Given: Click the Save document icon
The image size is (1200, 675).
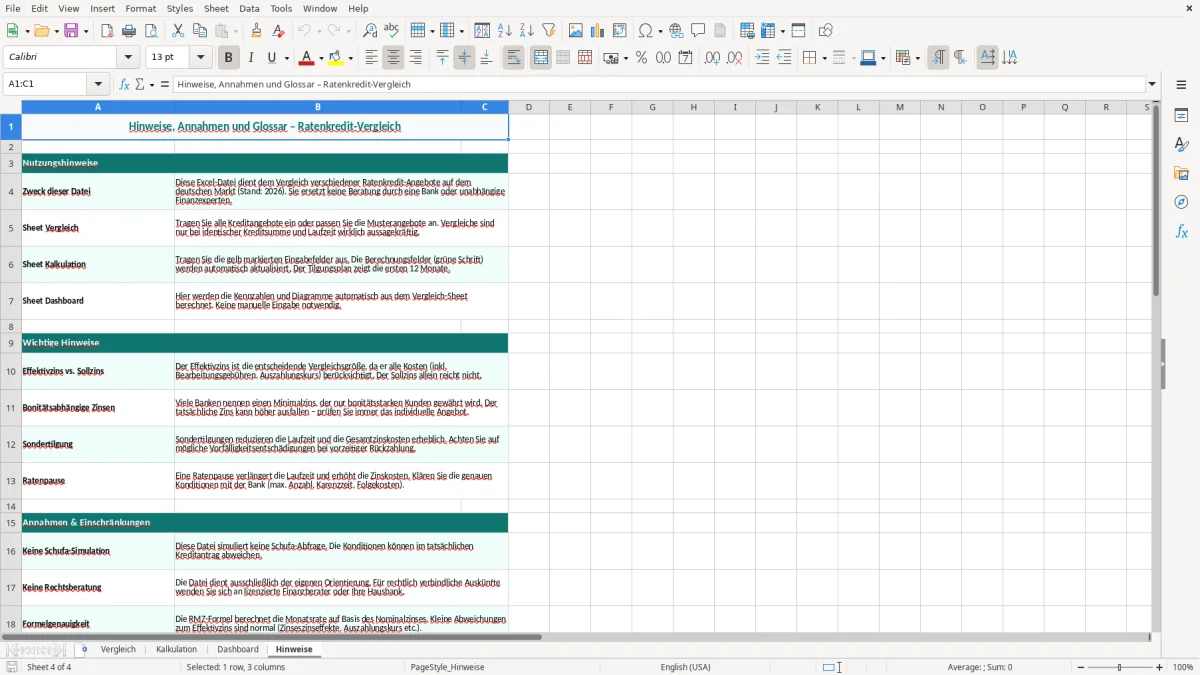Looking at the screenshot, I should tap(71, 31).
